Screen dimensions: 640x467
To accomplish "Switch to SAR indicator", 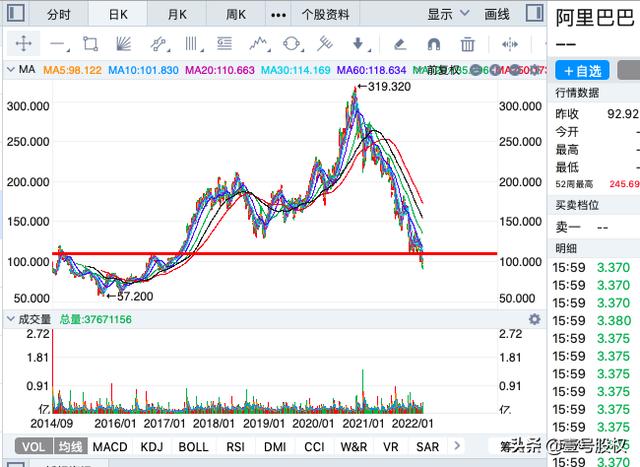I will click(x=427, y=447).
